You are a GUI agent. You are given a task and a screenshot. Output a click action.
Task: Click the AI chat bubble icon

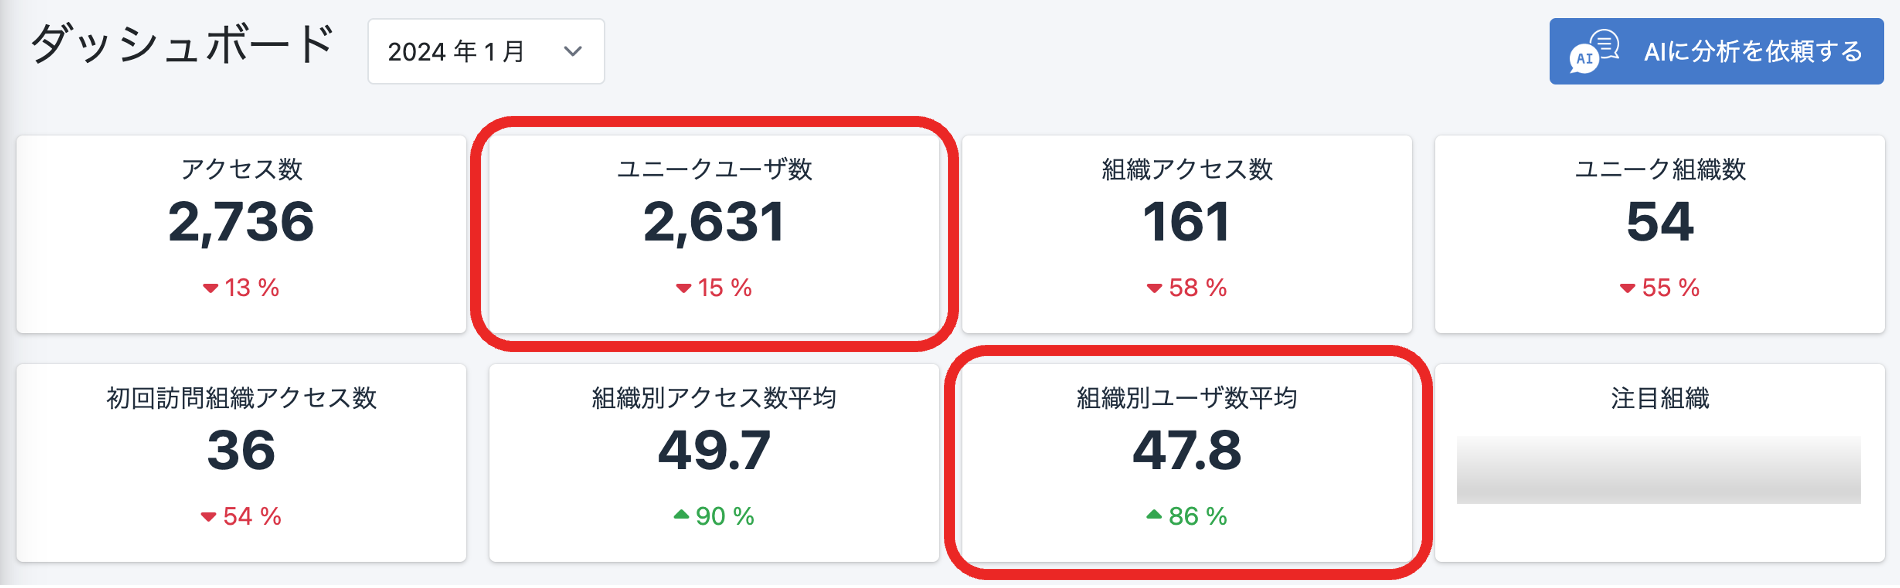point(1594,51)
